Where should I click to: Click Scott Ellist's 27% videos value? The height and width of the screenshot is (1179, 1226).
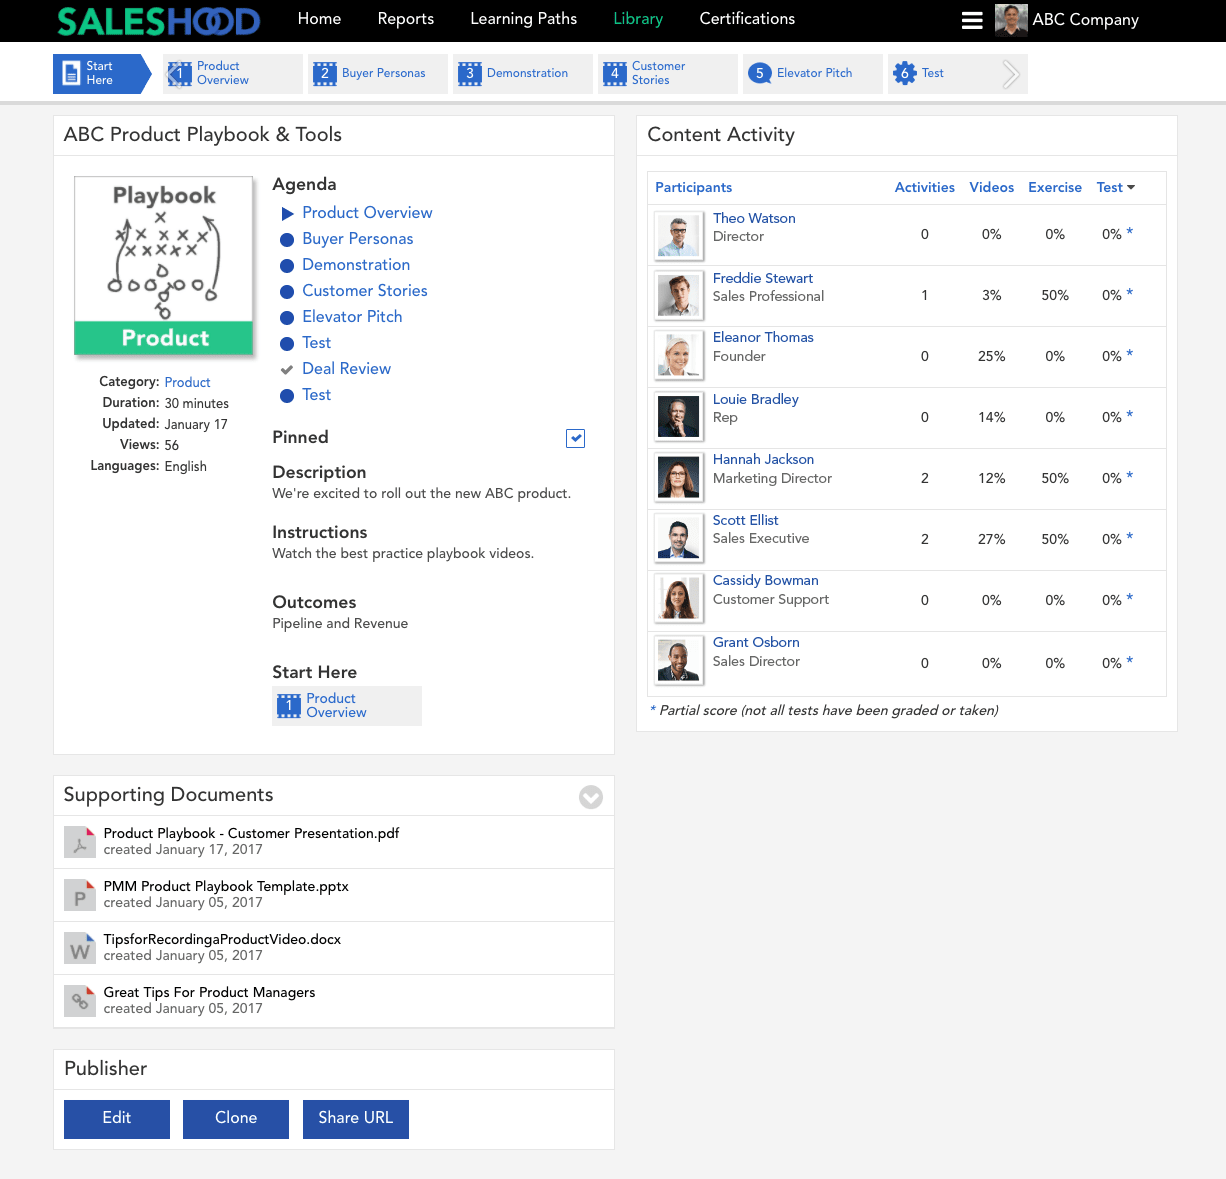(991, 539)
